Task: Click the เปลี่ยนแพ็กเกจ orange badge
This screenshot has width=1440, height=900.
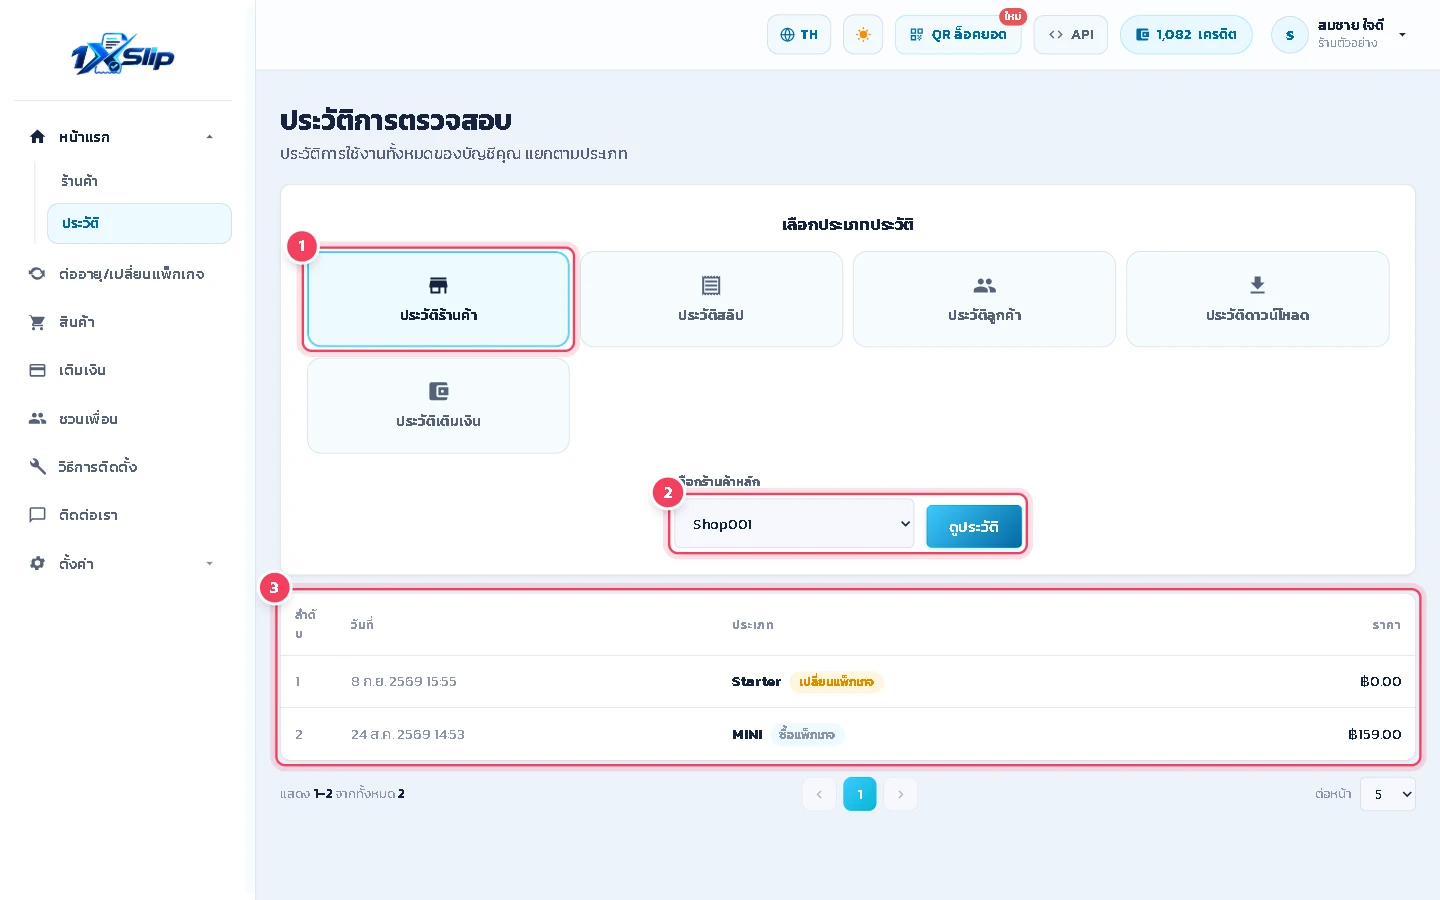Action: click(836, 682)
